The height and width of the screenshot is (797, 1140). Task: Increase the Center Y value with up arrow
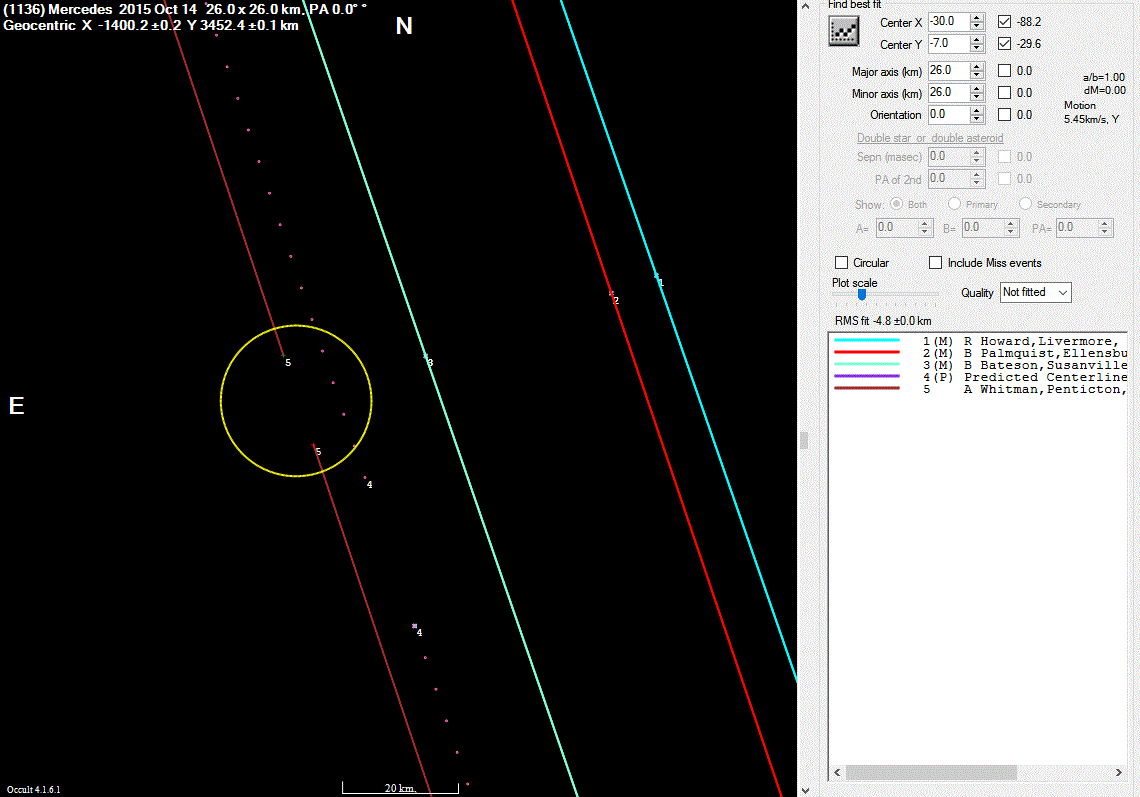pyautogui.click(x=977, y=39)
